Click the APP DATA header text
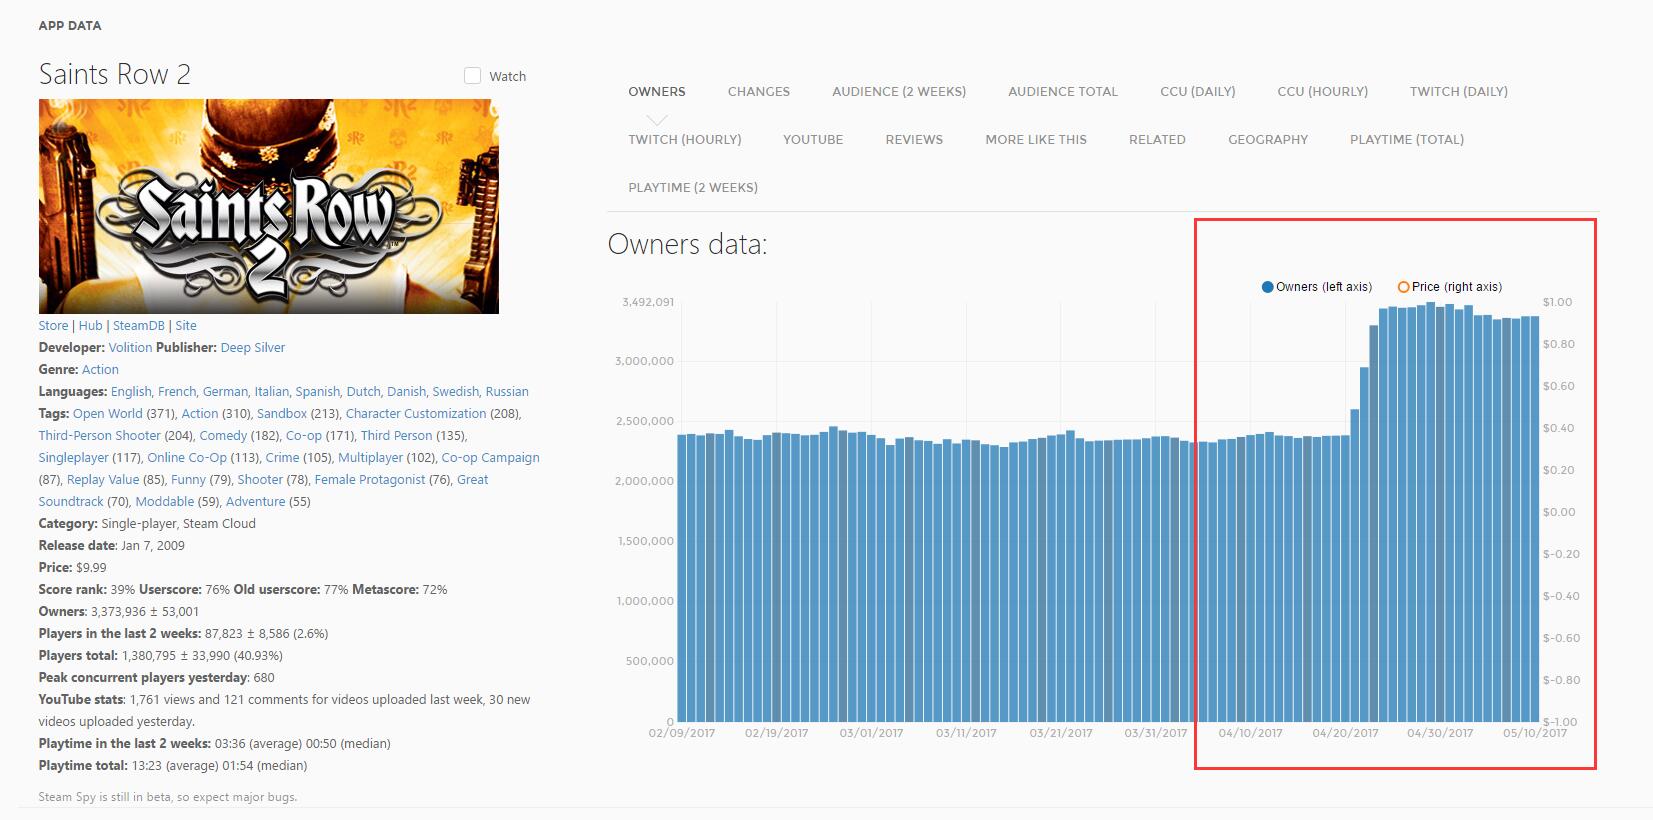Viewport: 1653px width, 820px height. click(70, 25)
